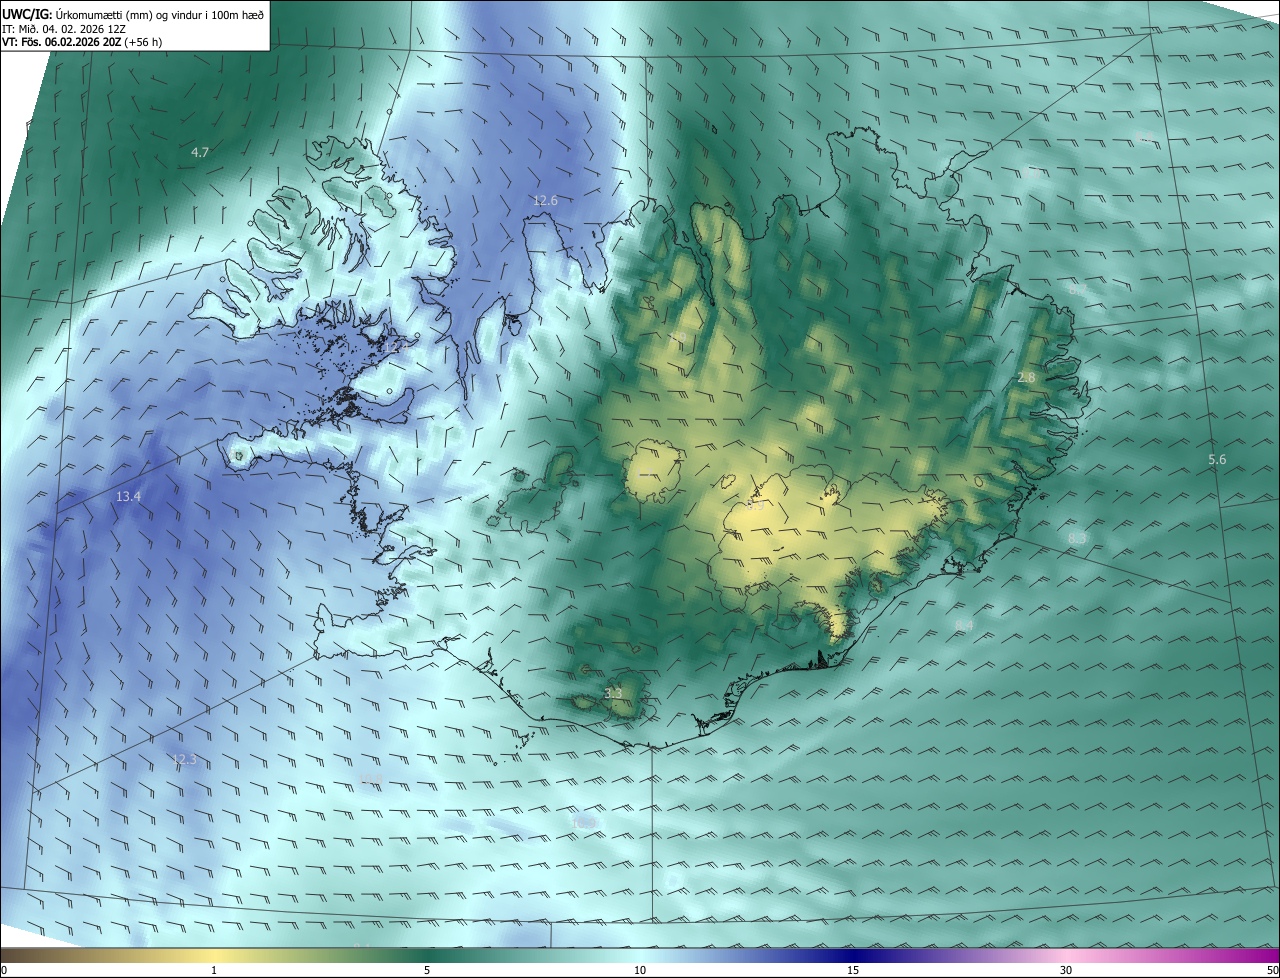
Task: Click the colorbar tick label 50
Action: coord(1272,970)
